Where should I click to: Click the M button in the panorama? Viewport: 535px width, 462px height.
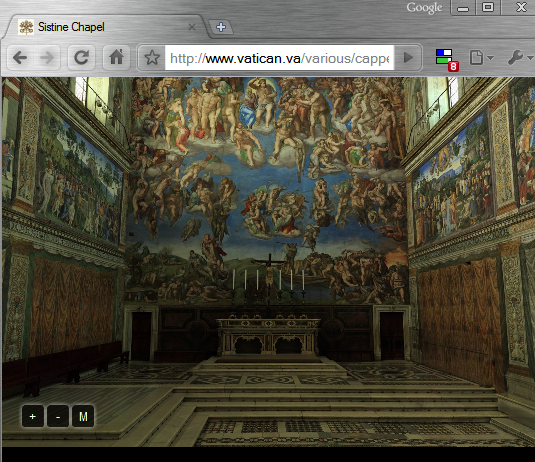point(83,416)
